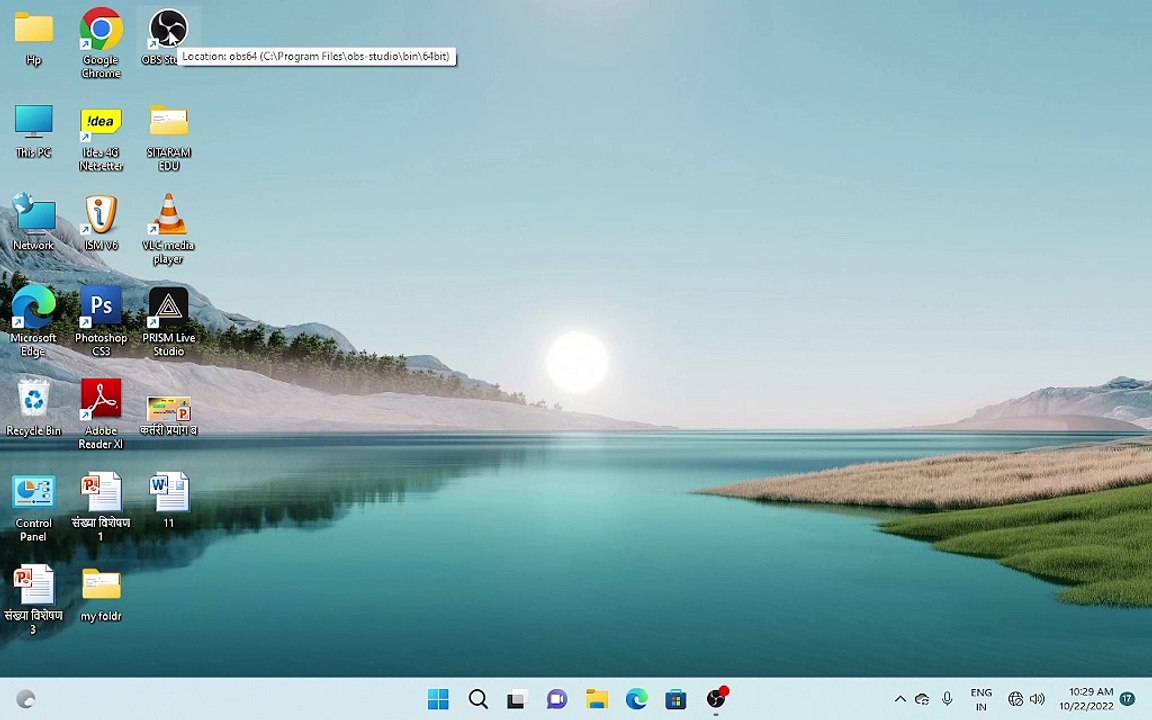The image size is (1152, 720).
Task: Open Photoshop CS3 shortcut
Action: pyautogui.click(x=101, y=306)
